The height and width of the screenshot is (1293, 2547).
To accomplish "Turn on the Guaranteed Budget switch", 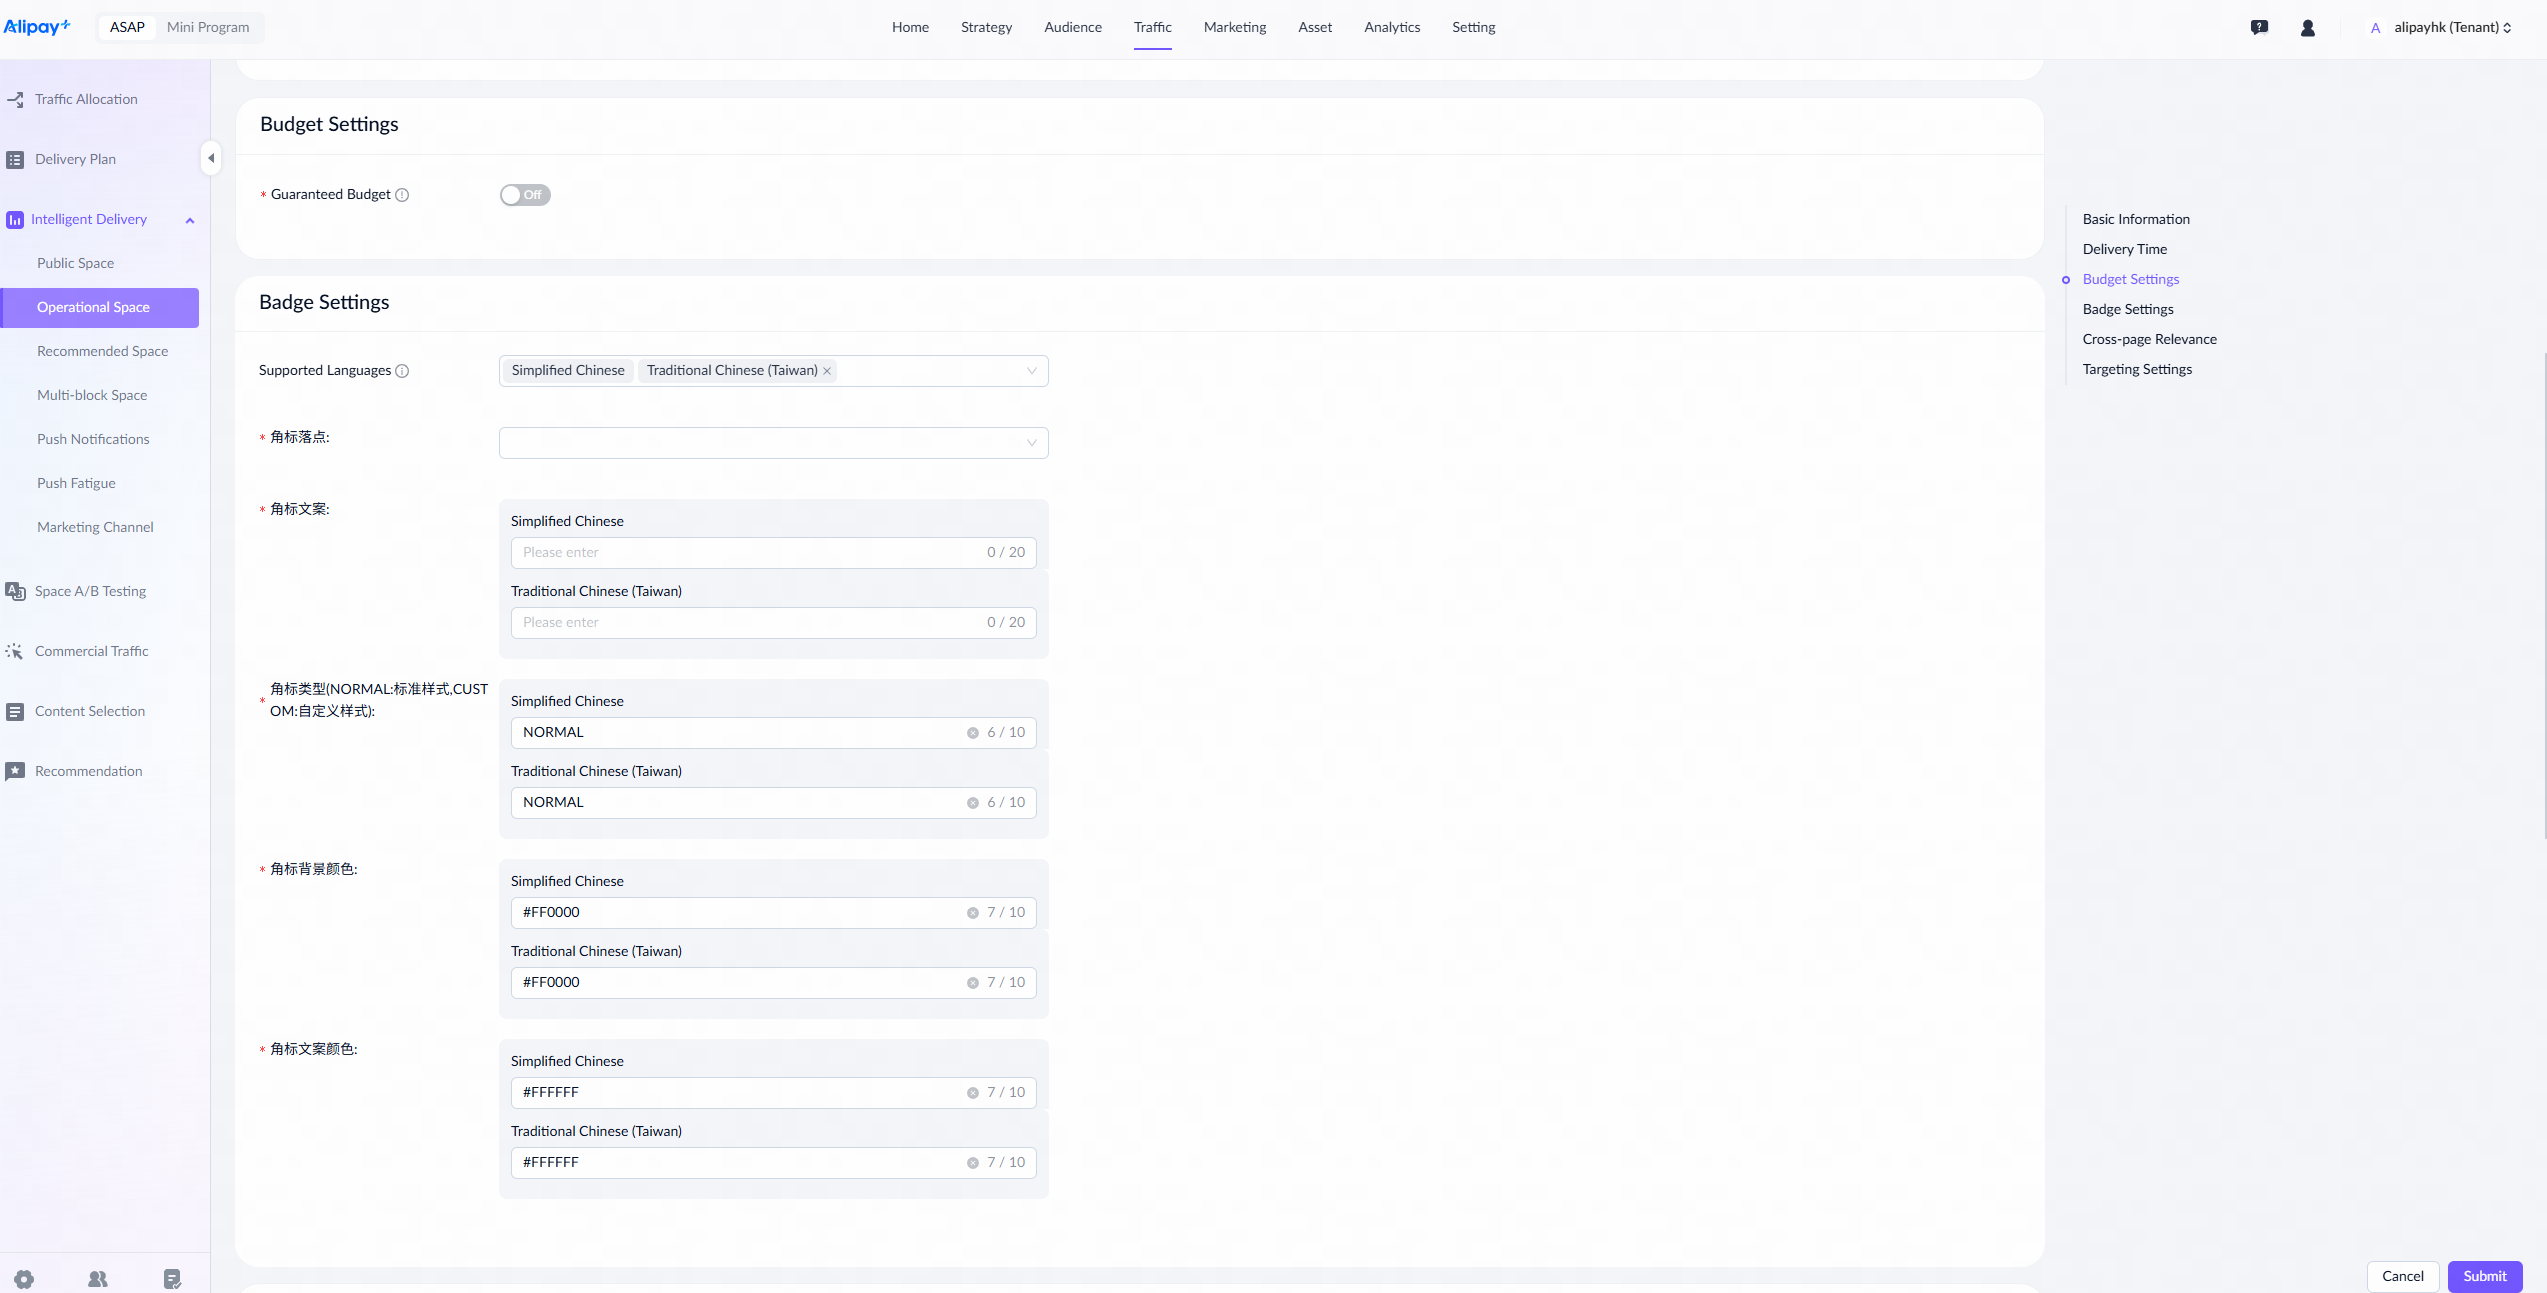I will coord(525,195).
